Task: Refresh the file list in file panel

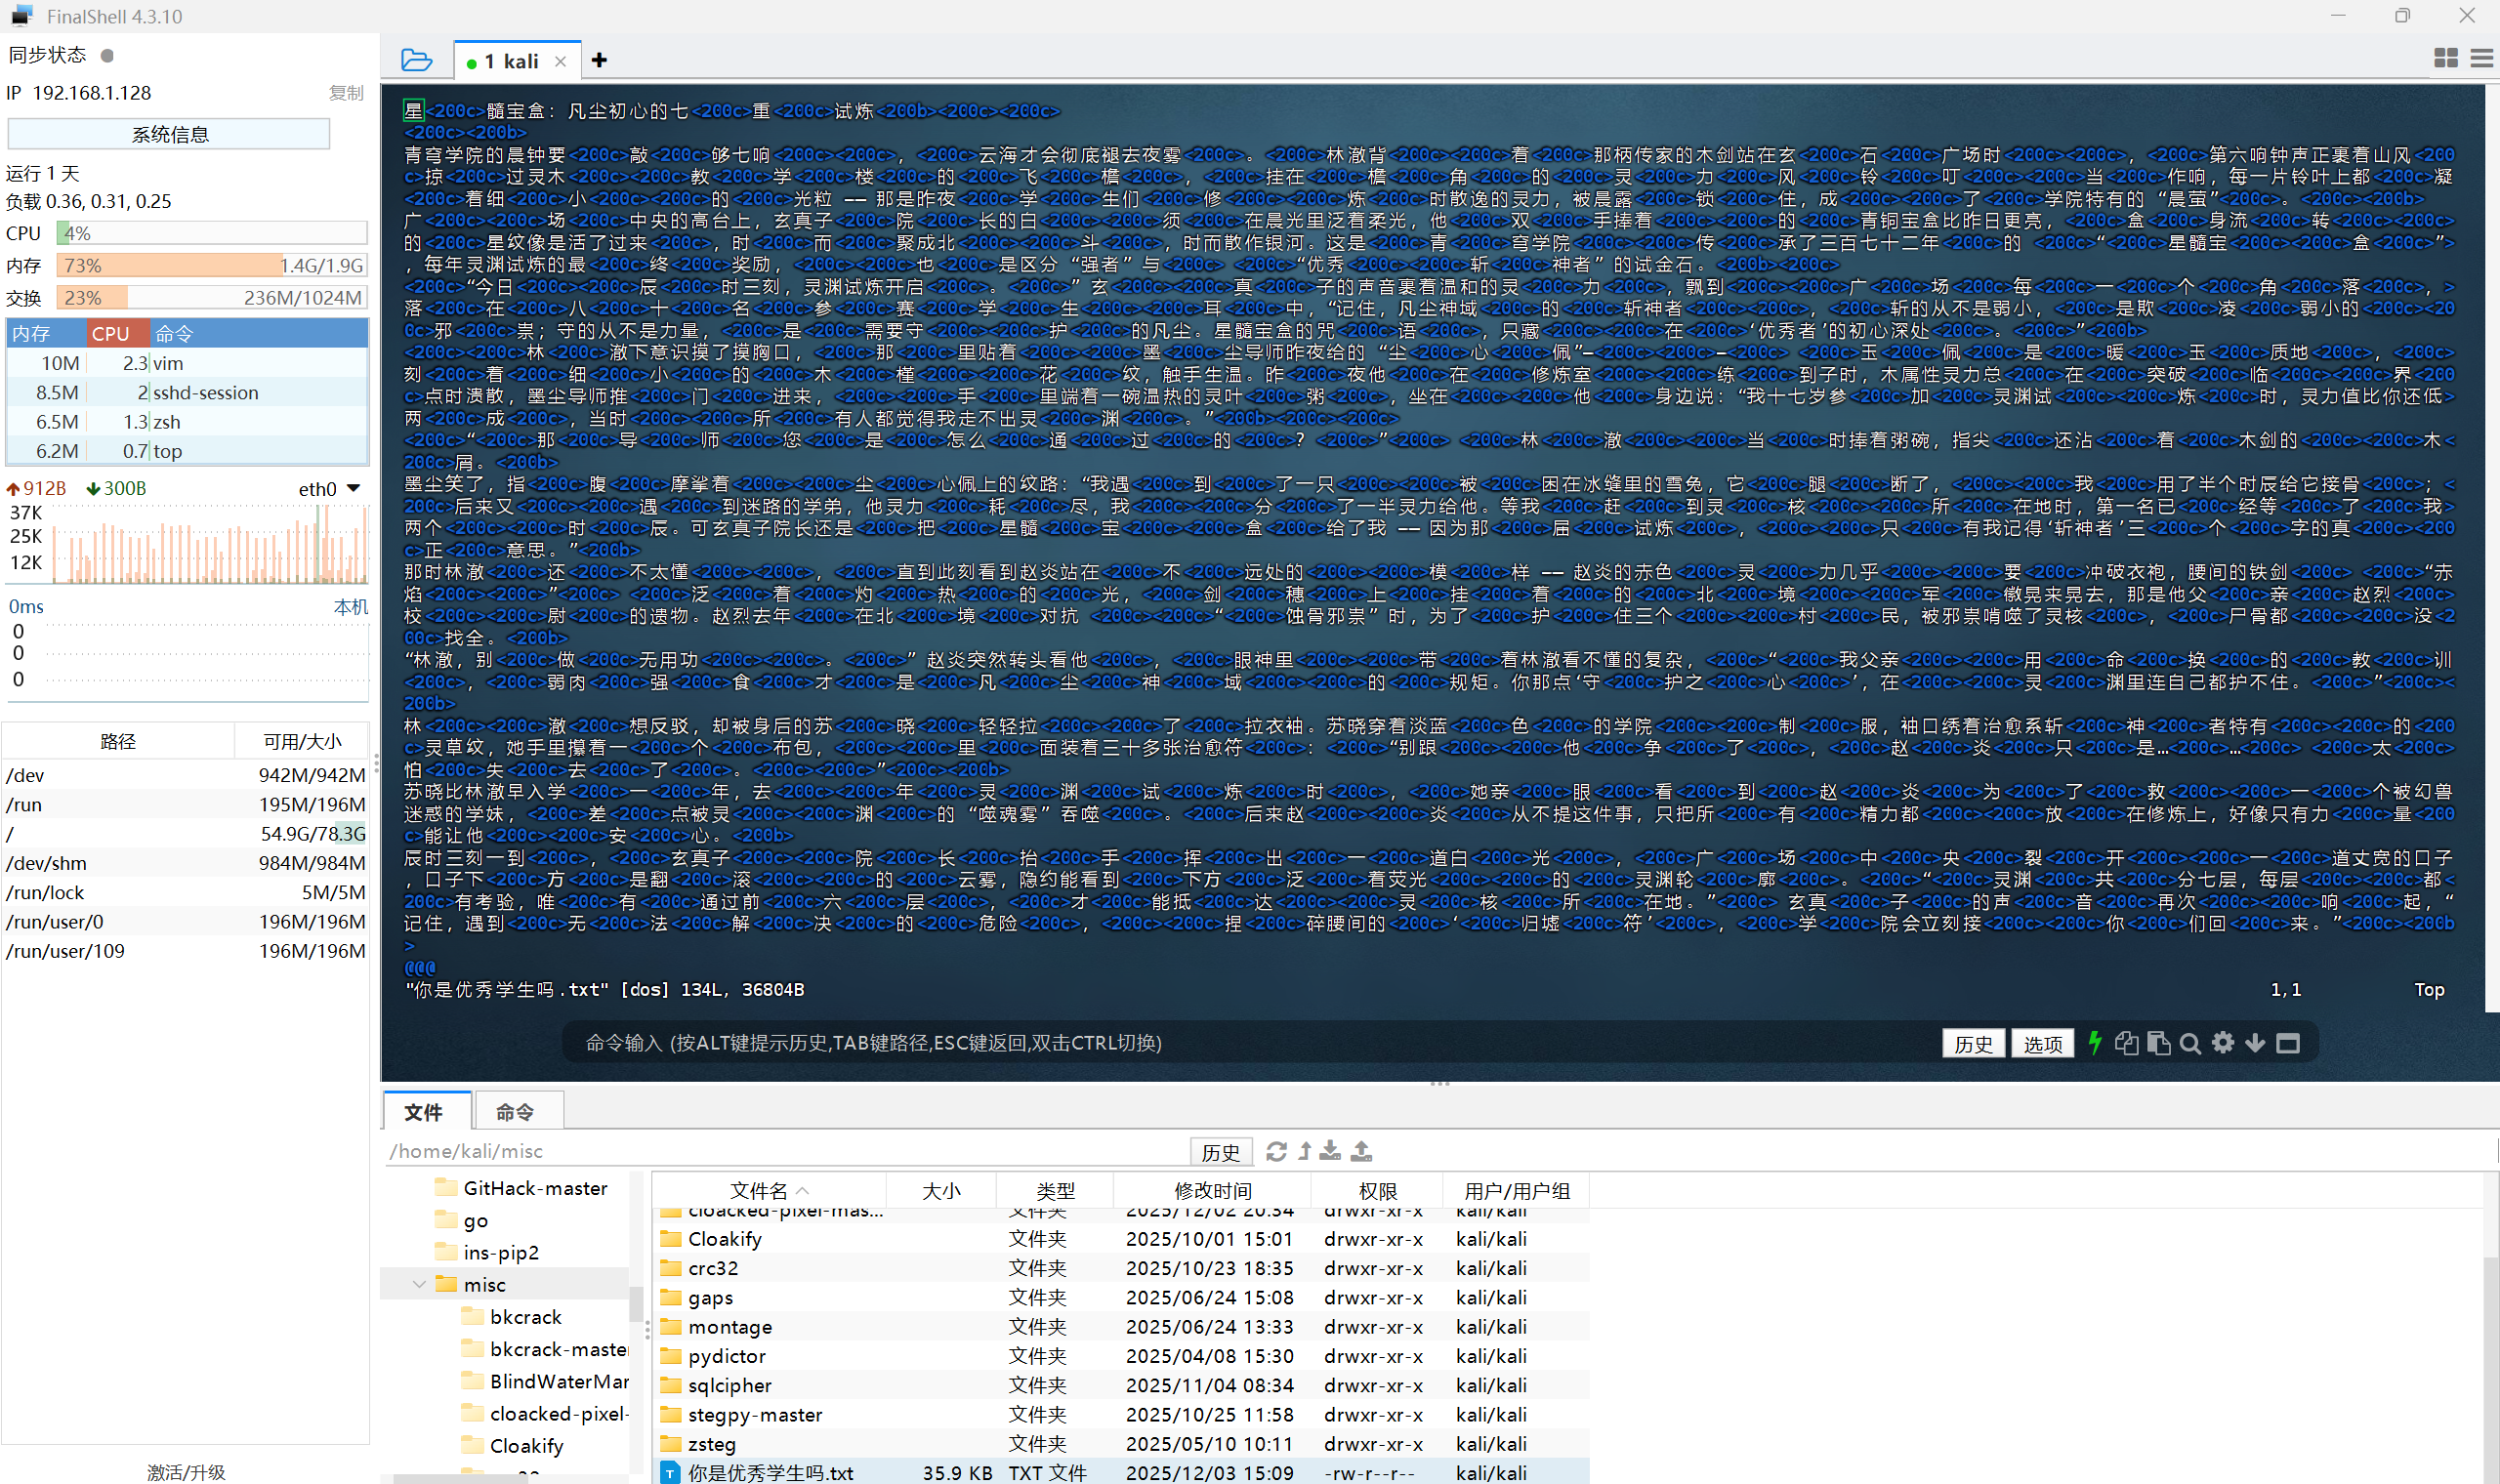Action: 1276,1151
